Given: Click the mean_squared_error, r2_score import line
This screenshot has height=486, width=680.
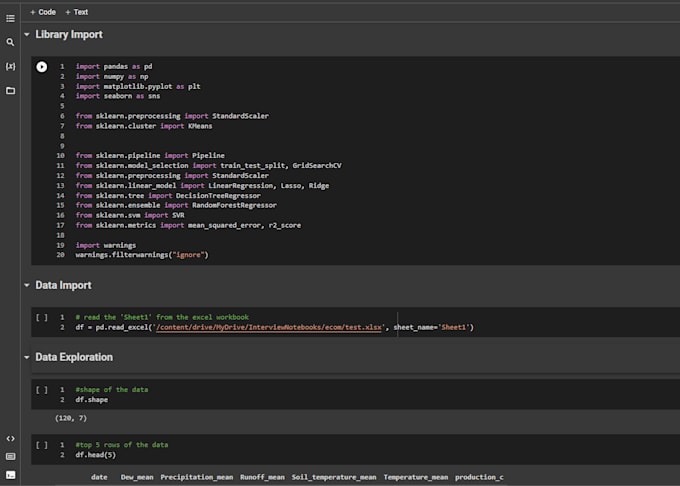Looking at the screenshot, I should pyautogui.click(x=188, y=225).
